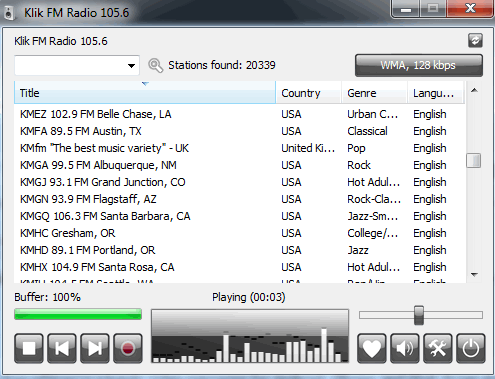The image size is (495, 379).
Task: Sort the list by the Title column
Action: pyautogui.click(x=145, y=93)
